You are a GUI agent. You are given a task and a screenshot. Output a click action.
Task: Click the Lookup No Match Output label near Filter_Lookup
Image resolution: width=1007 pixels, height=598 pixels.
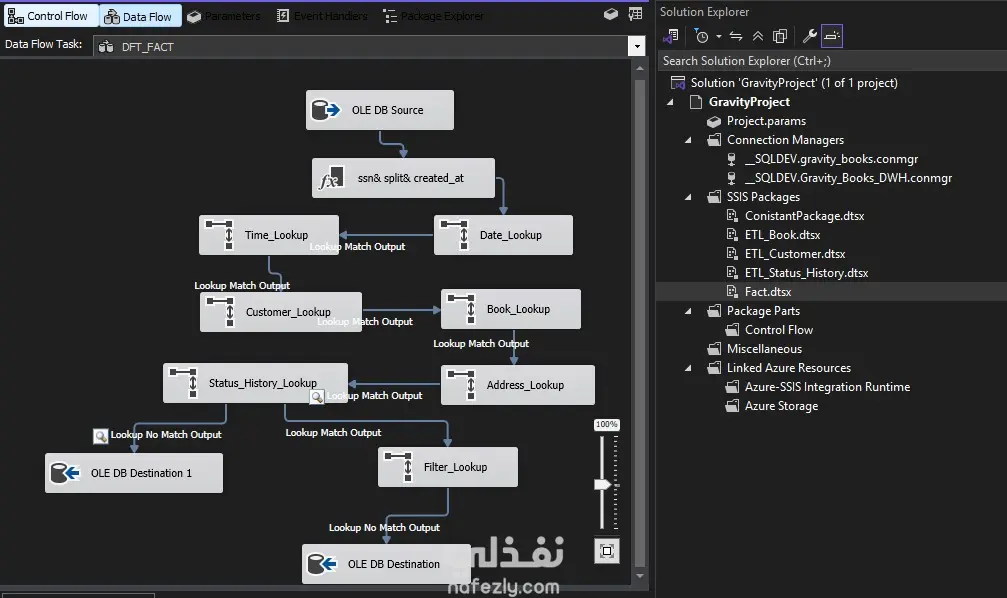tap(384, 527)
